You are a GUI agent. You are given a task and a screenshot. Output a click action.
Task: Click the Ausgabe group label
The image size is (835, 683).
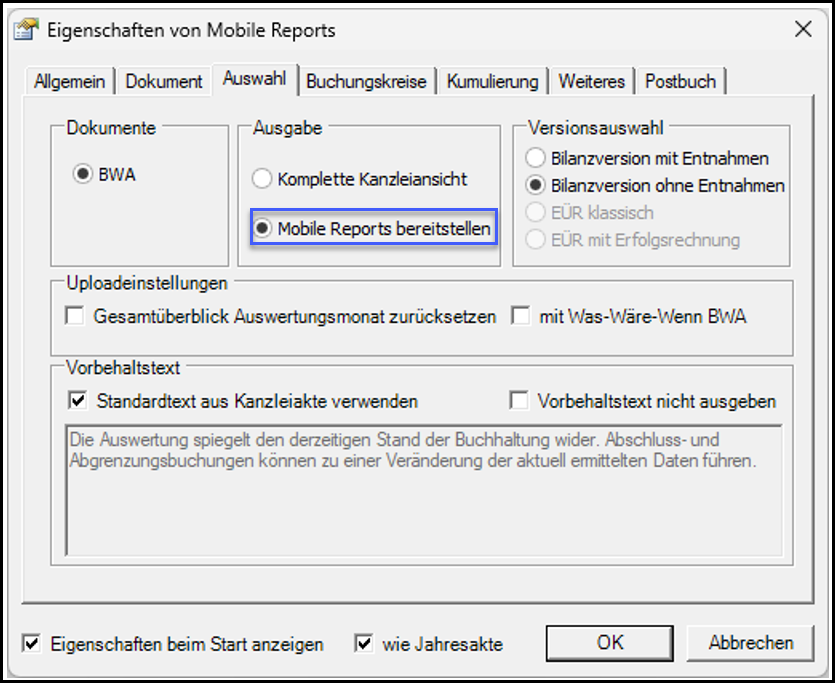click(x=288, y=128)
